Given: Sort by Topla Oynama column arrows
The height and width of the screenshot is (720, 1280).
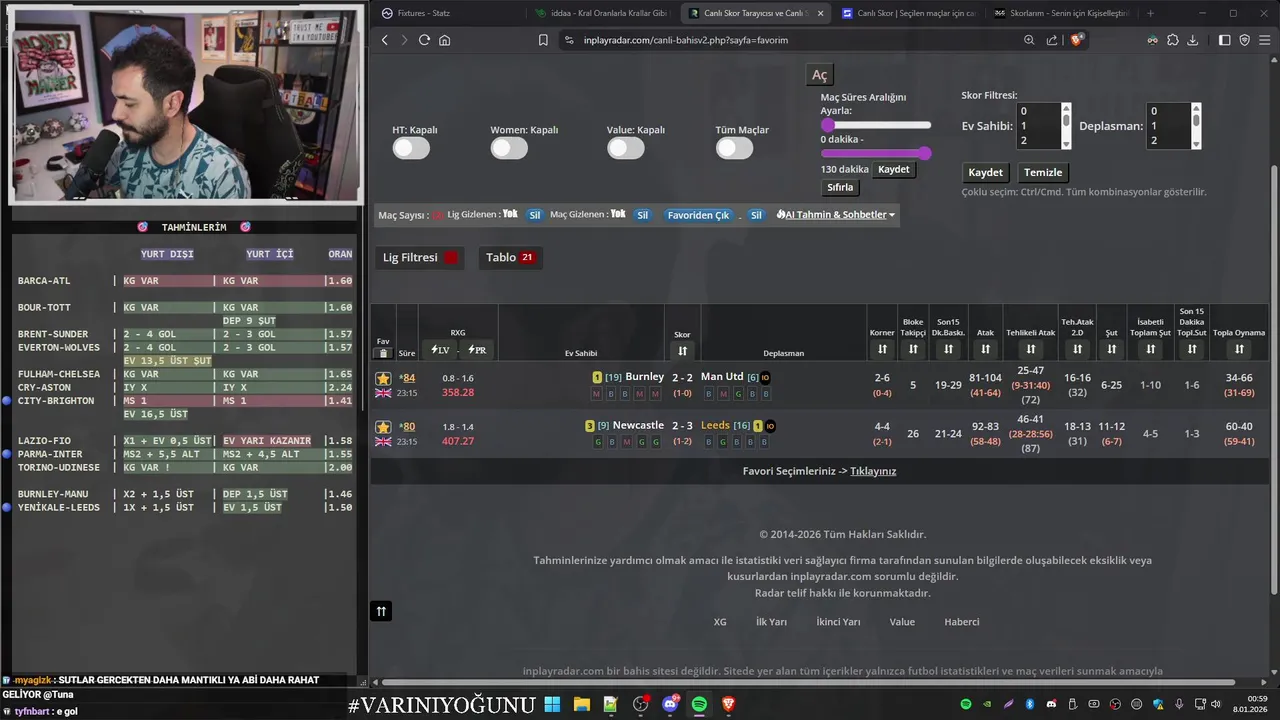Looking at the screenshot, I should coord(1239,349).
